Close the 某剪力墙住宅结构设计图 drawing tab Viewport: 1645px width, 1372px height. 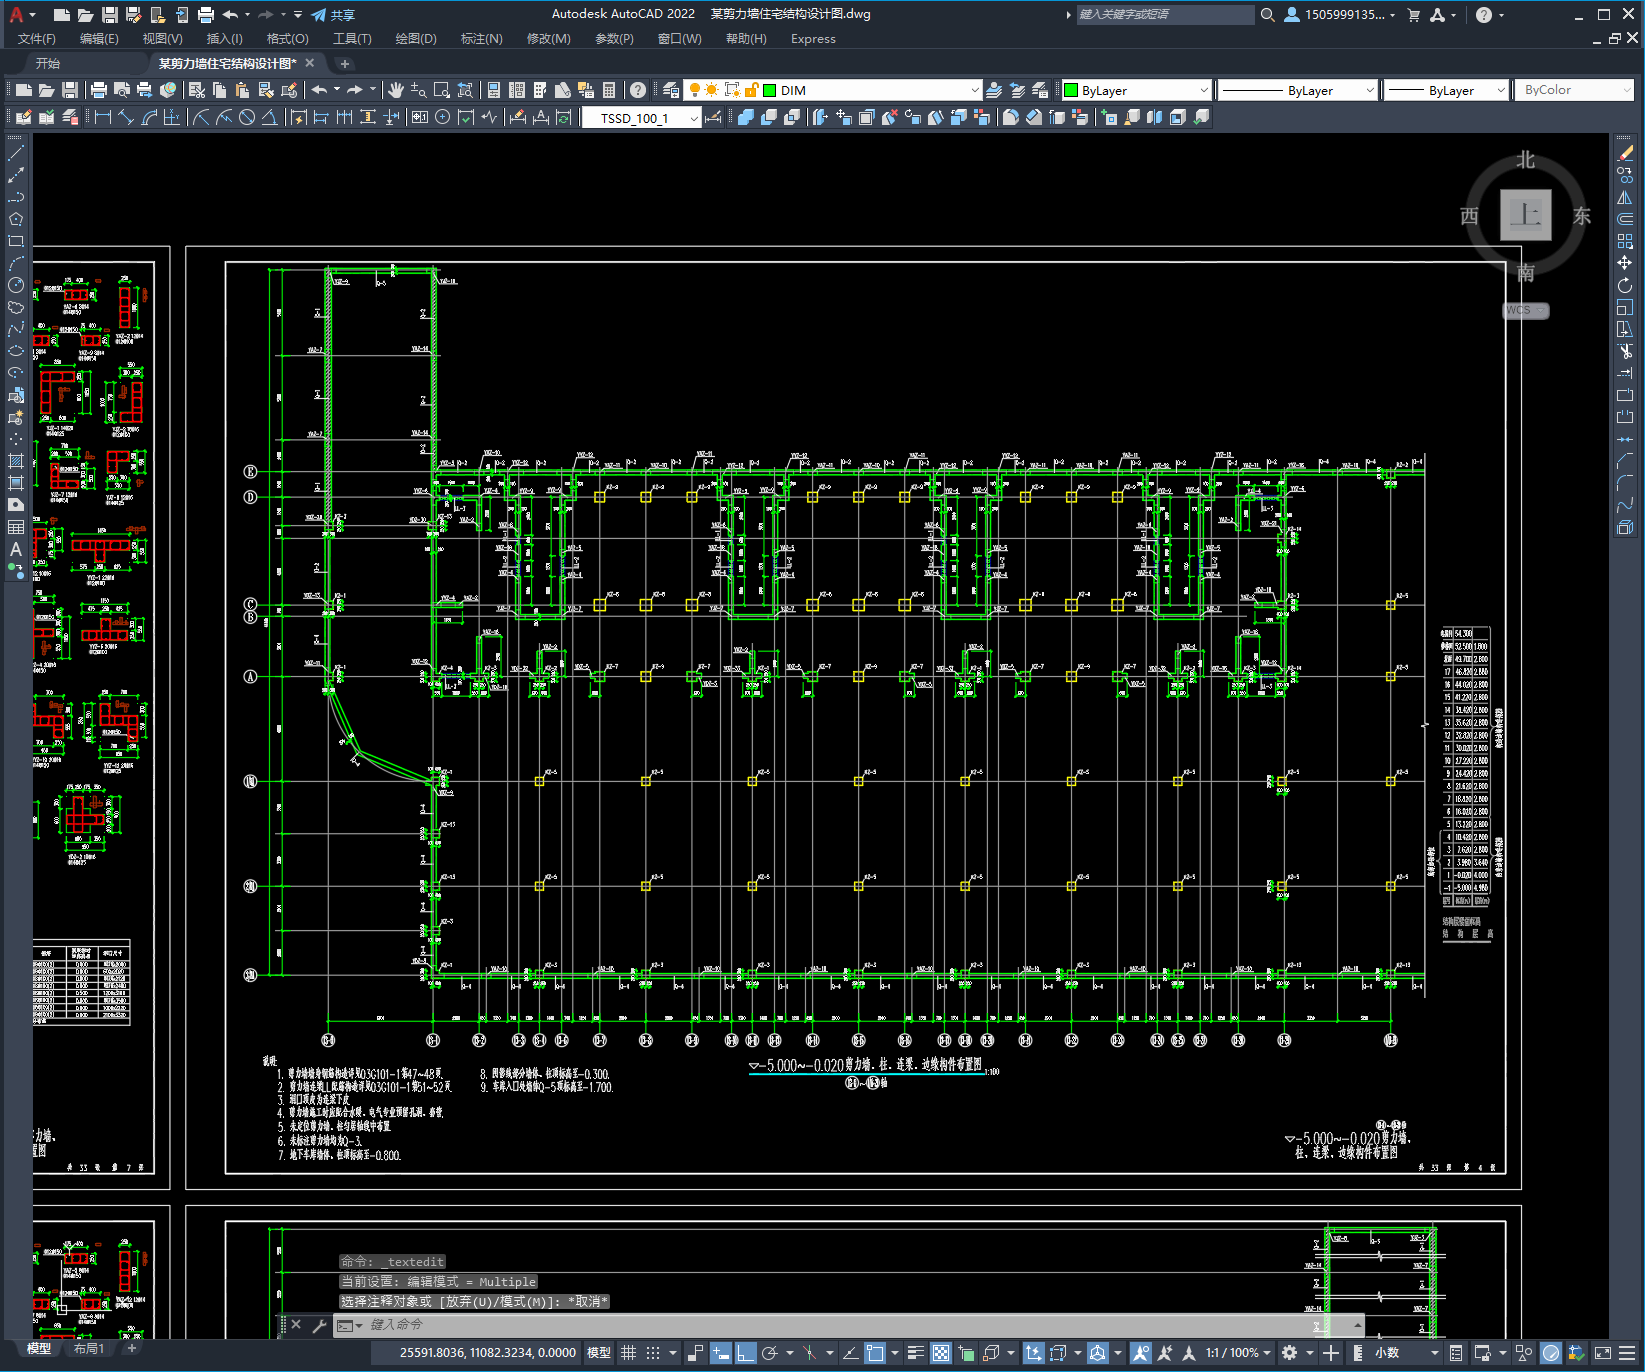tap(310, 63)
